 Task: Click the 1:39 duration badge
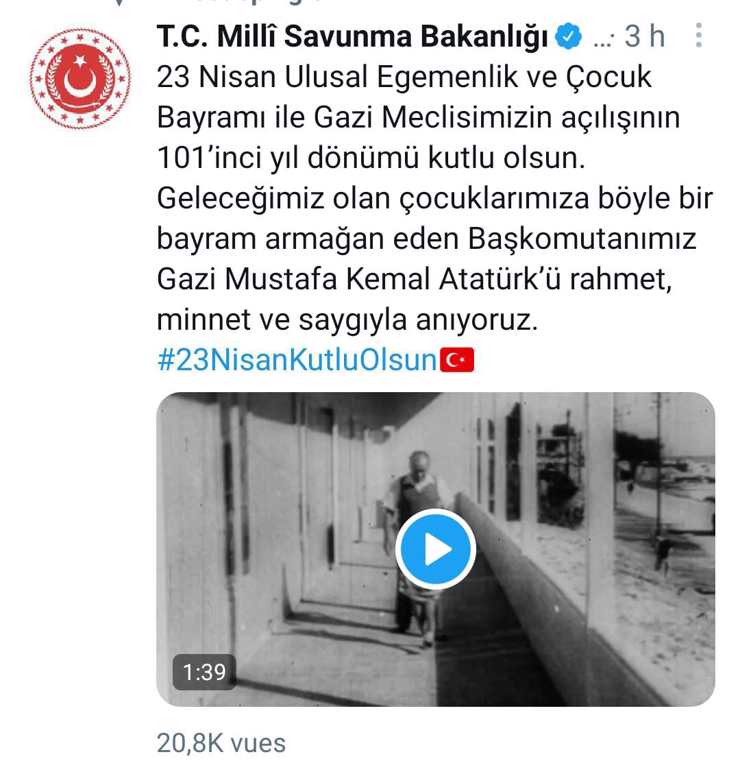tap(204, 672)
